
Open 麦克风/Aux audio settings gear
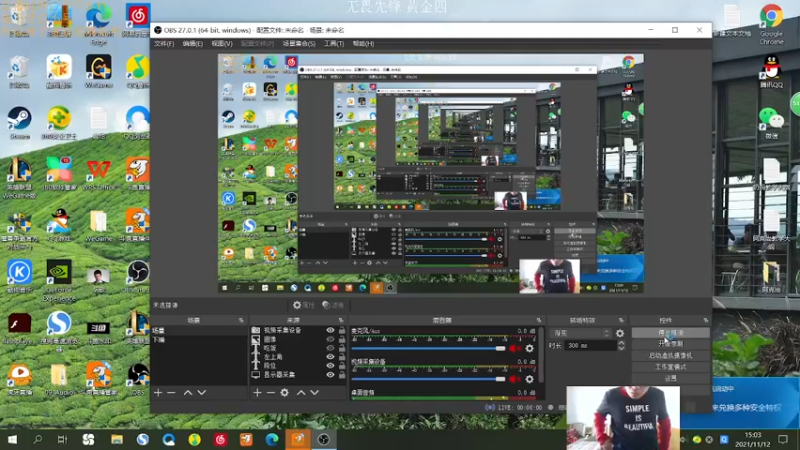(530, 348)
